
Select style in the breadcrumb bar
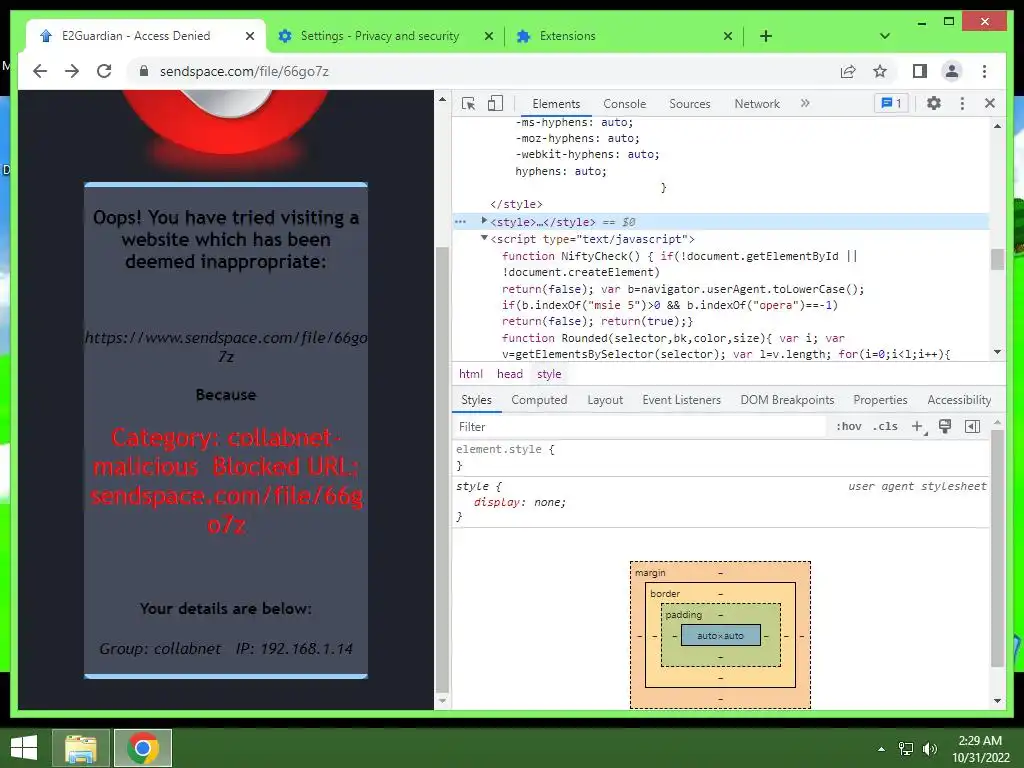click(x=549, y=374)
